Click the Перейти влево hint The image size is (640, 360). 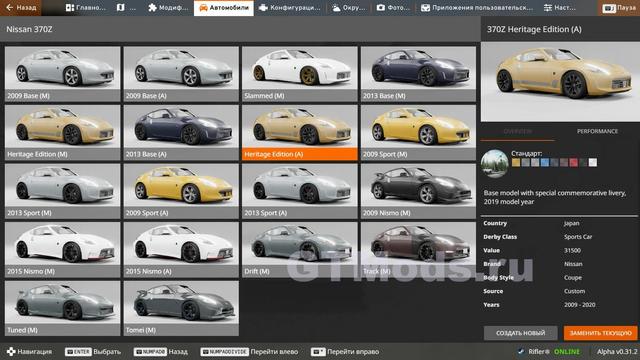pos(249,351)
